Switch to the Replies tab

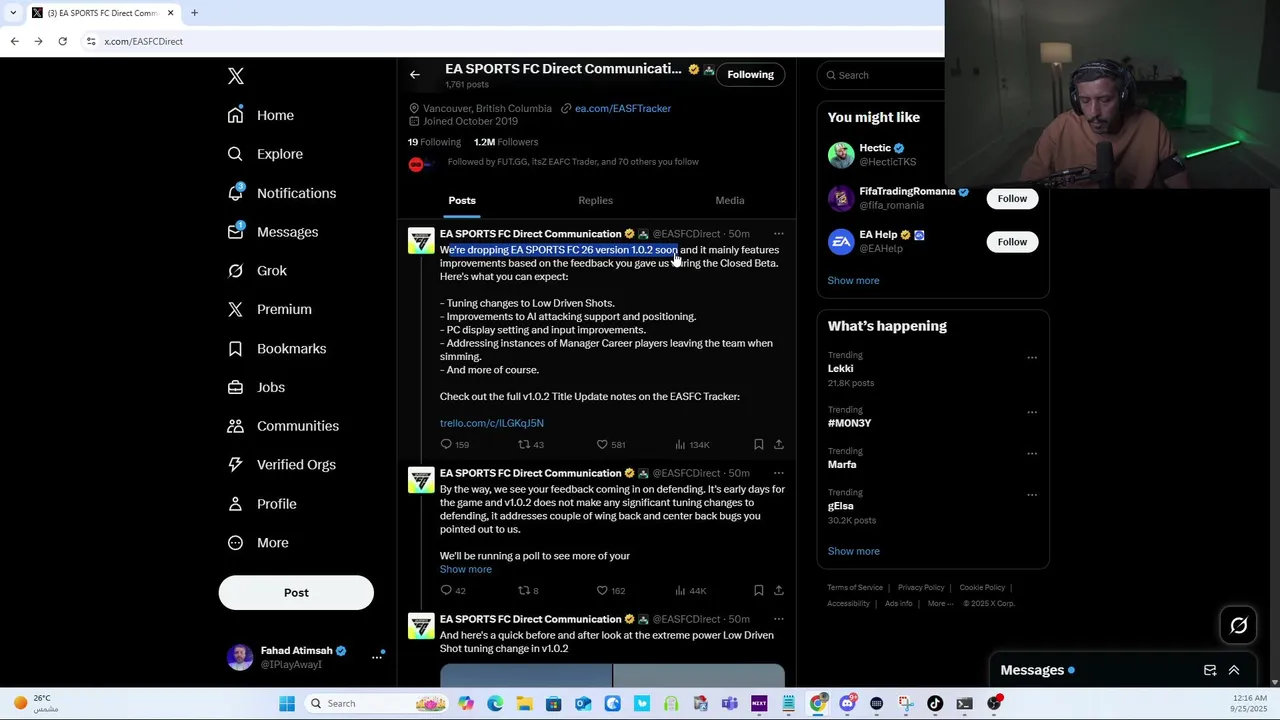point(595,201)
